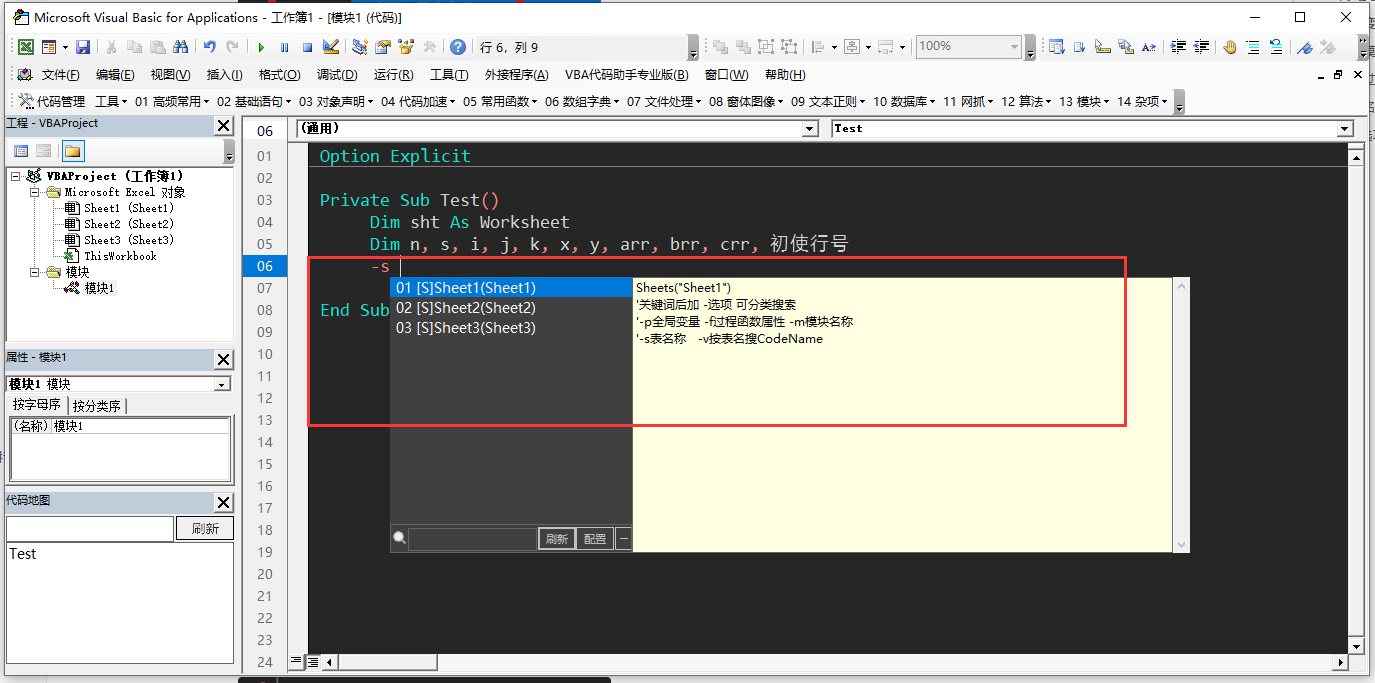Click the 配置 button in suggestion popup
The height and width of the screenshot is (683, 1375).
coord(595,539)
